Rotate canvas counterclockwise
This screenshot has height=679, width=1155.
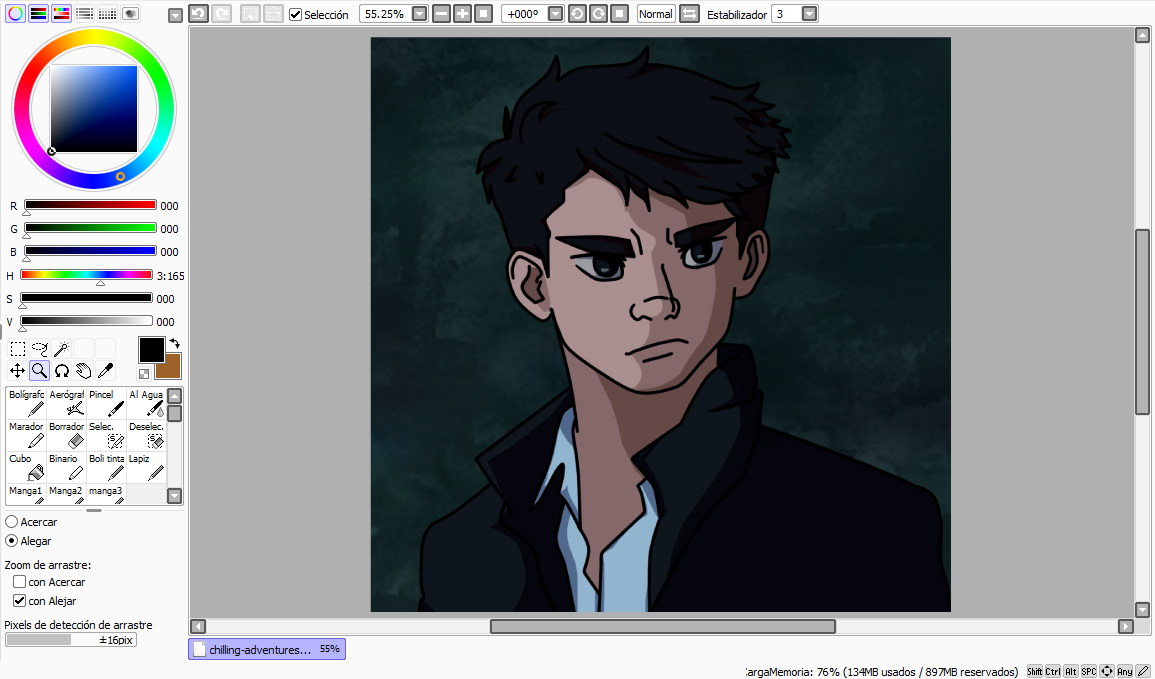(x=578, y=14)
